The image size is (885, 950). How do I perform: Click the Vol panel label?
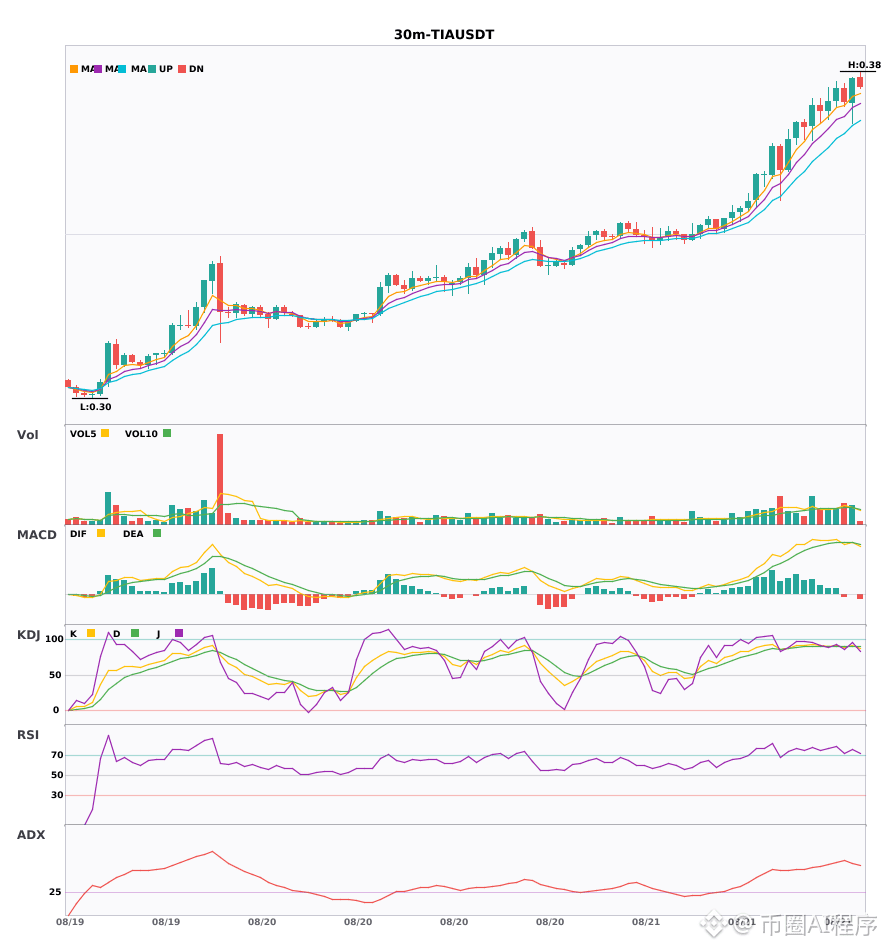(27, 435)
